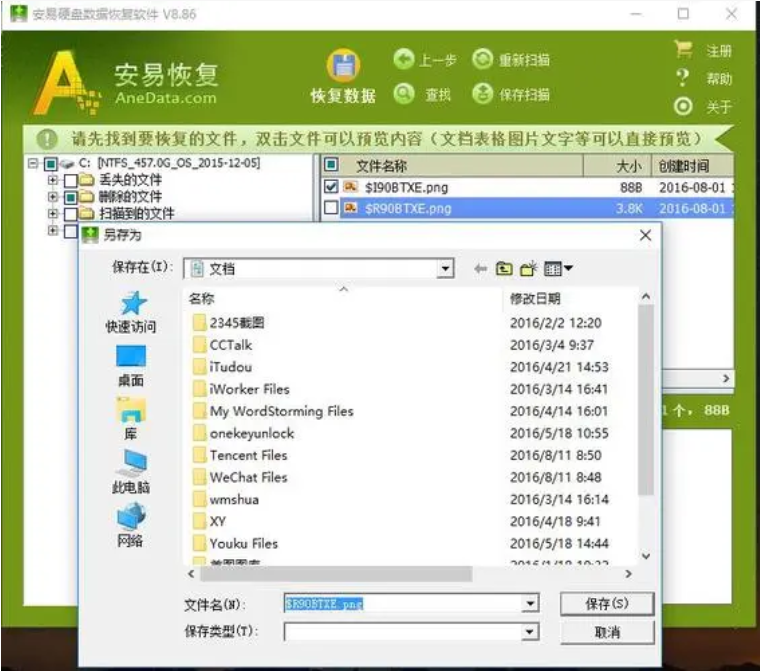This screenshot has width=760, height=671.
Task: Click the AneData.com logo text
Action: (166, 97)
